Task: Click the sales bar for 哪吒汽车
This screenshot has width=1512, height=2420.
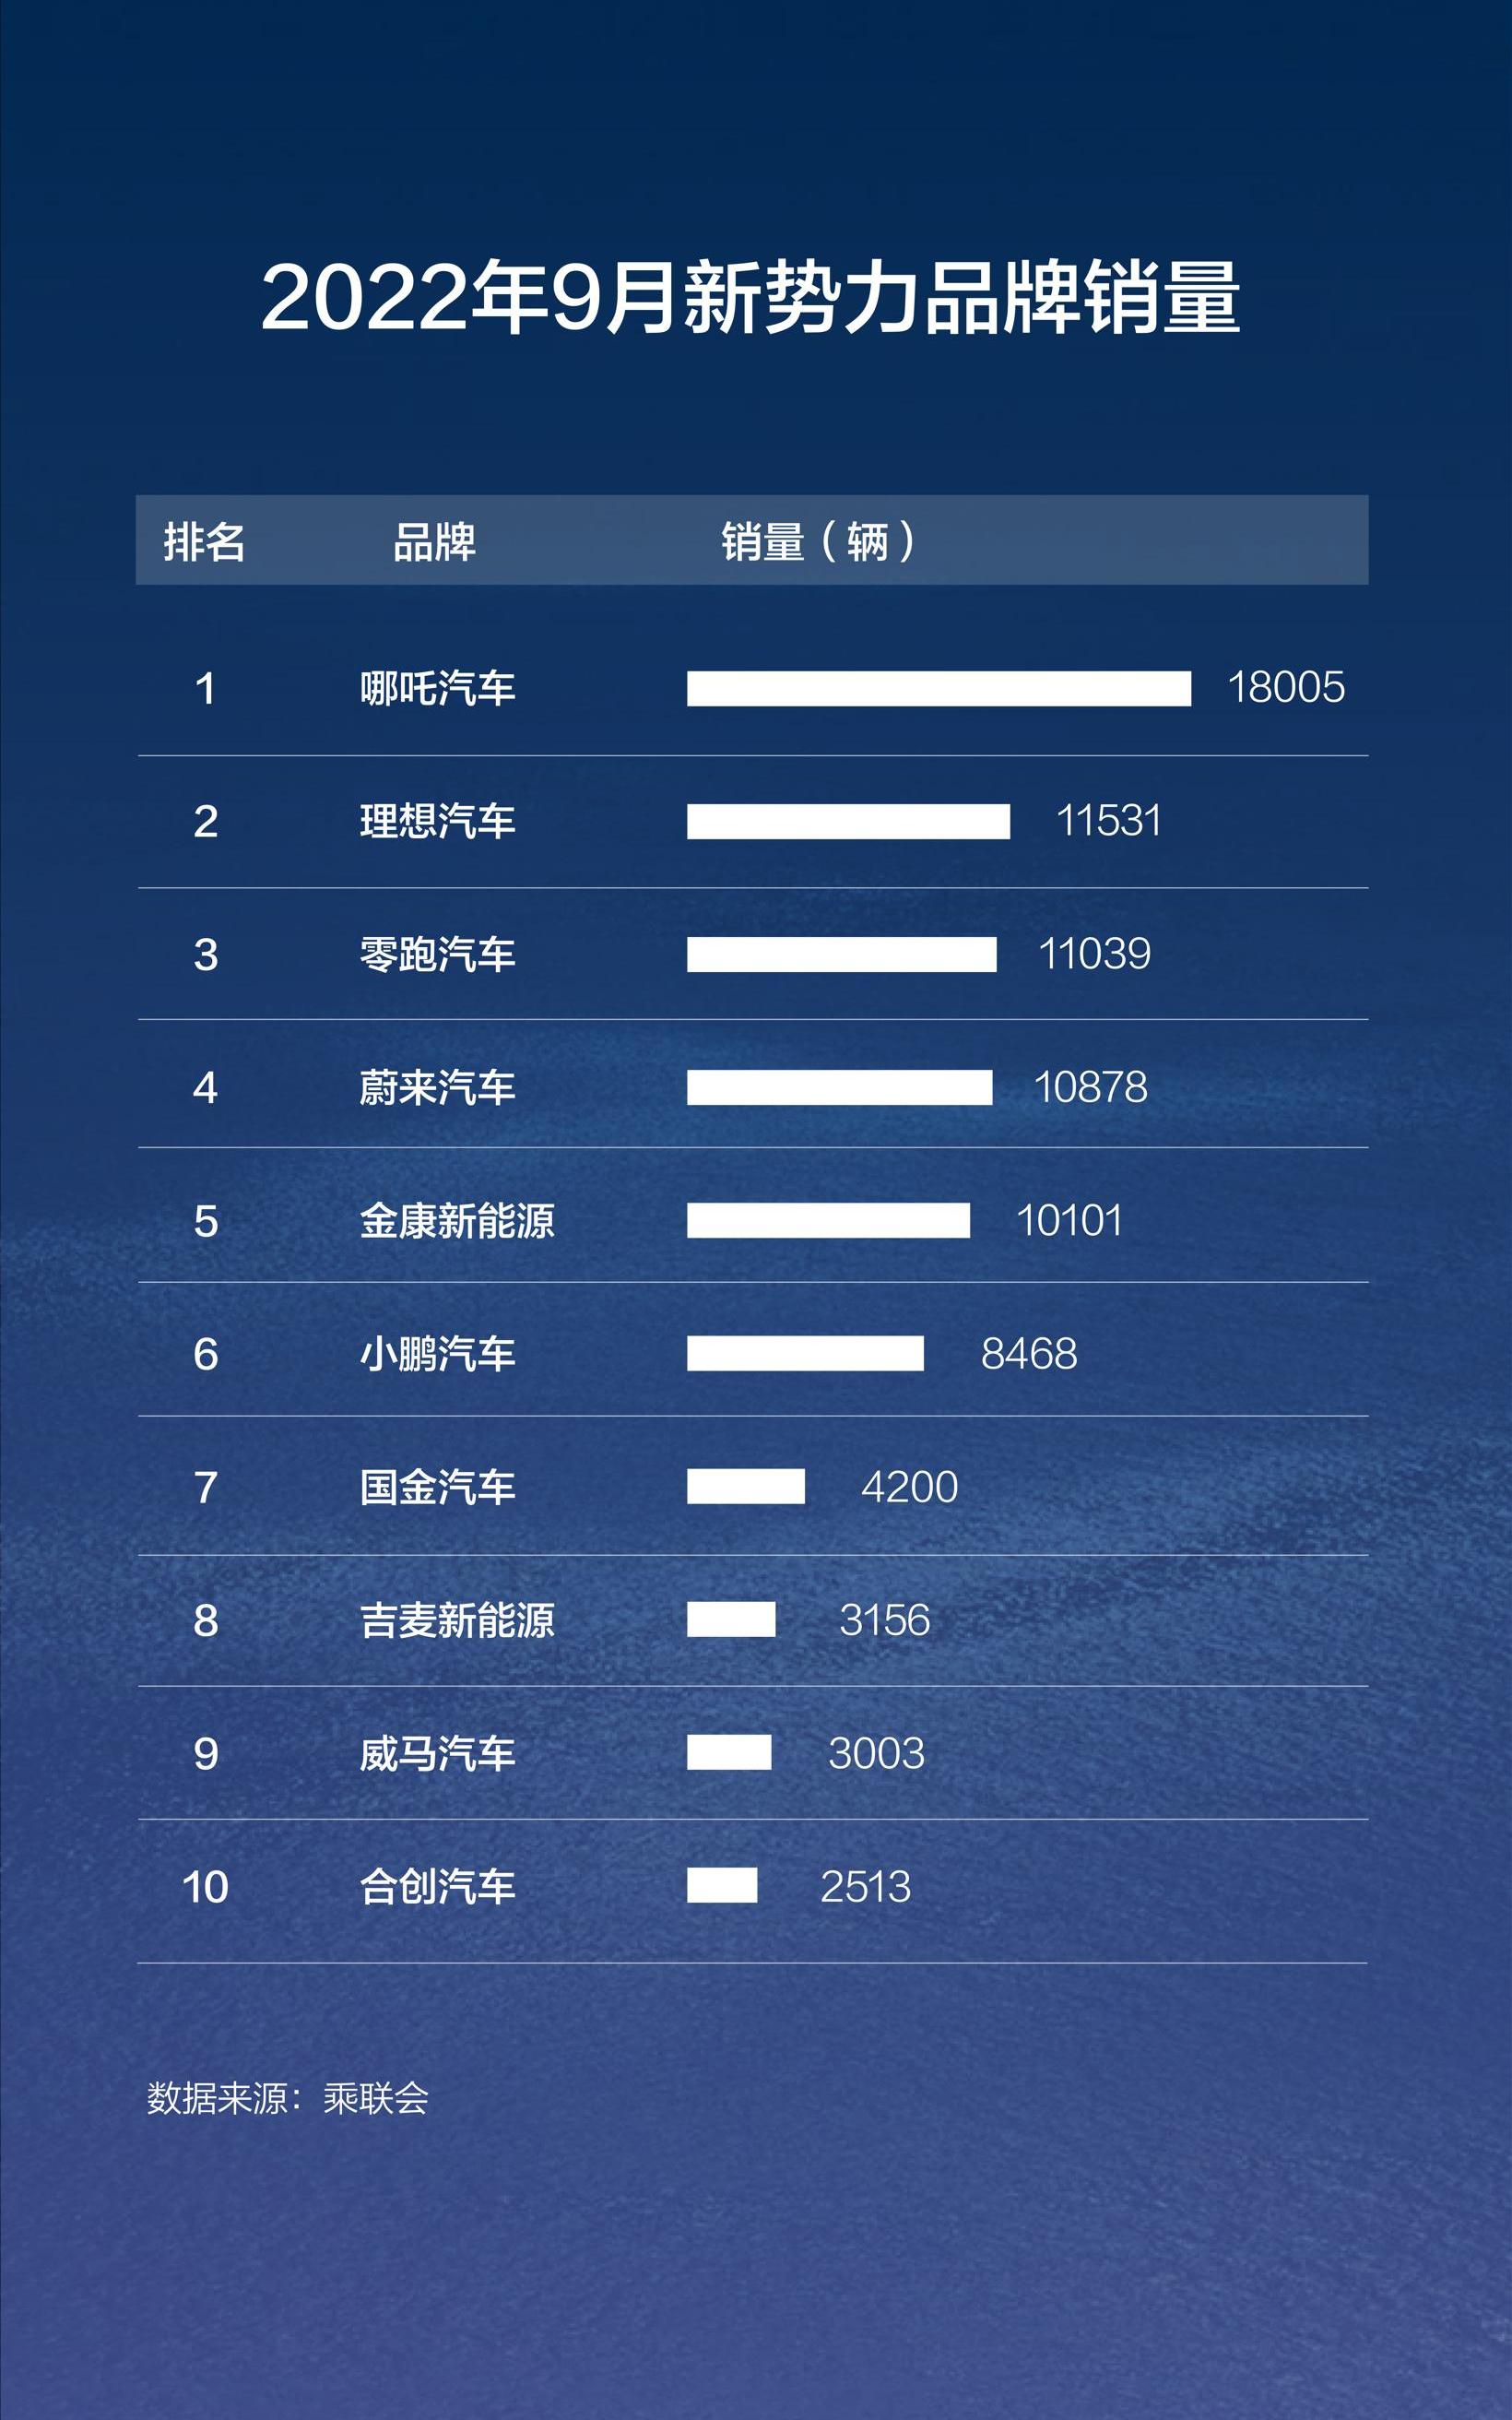Action: (938, 688)
